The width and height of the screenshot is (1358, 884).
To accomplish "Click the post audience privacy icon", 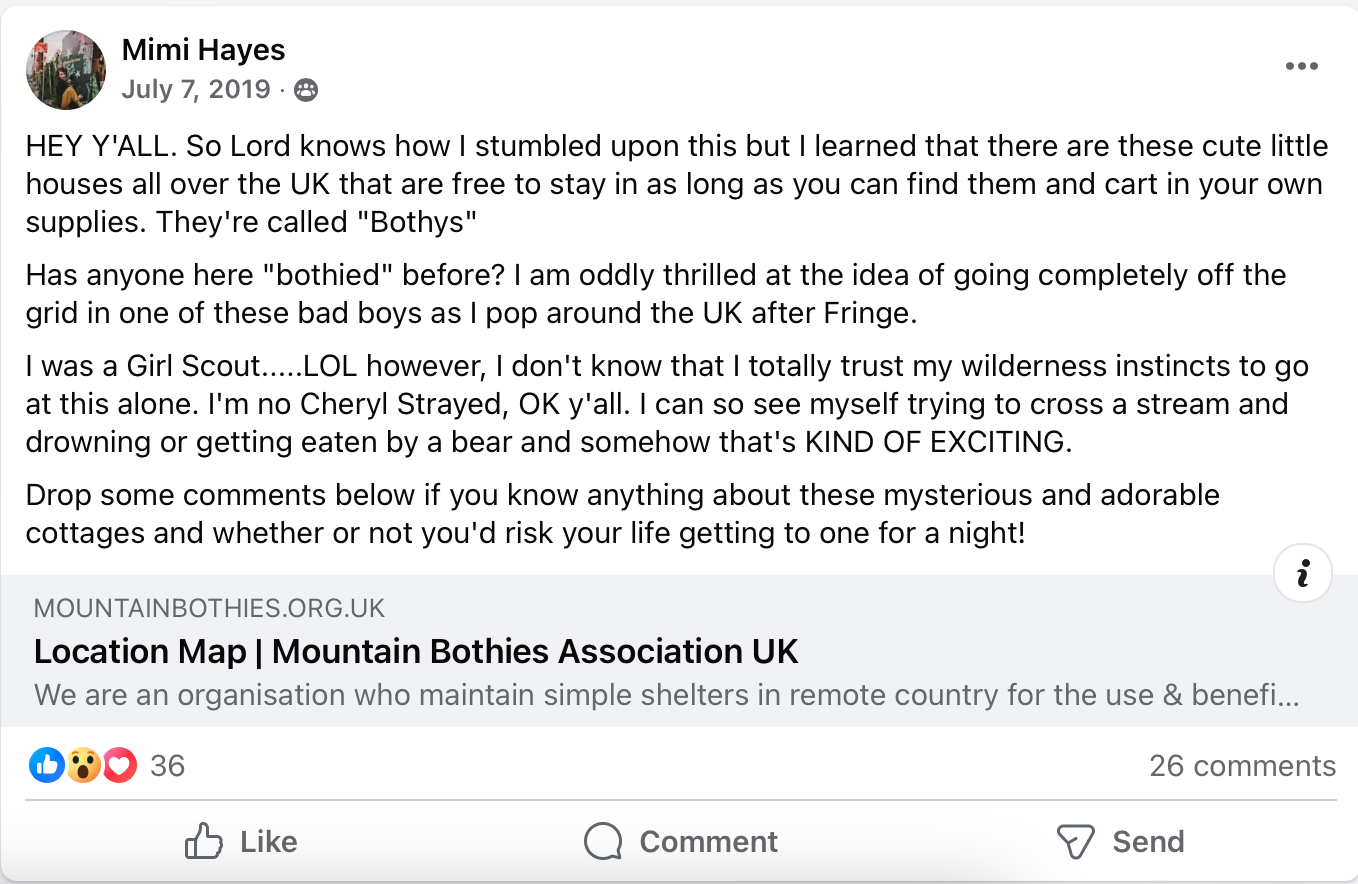I will tap(306, 90).
